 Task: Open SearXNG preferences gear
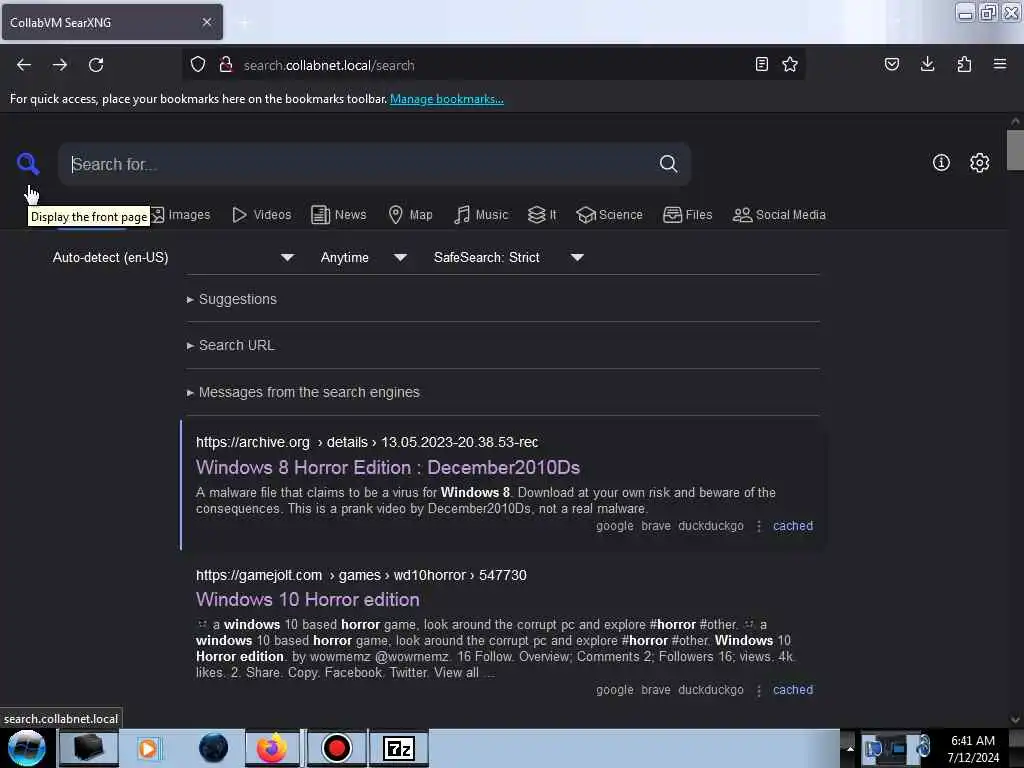pyautogui.click(x=979, y=163)
